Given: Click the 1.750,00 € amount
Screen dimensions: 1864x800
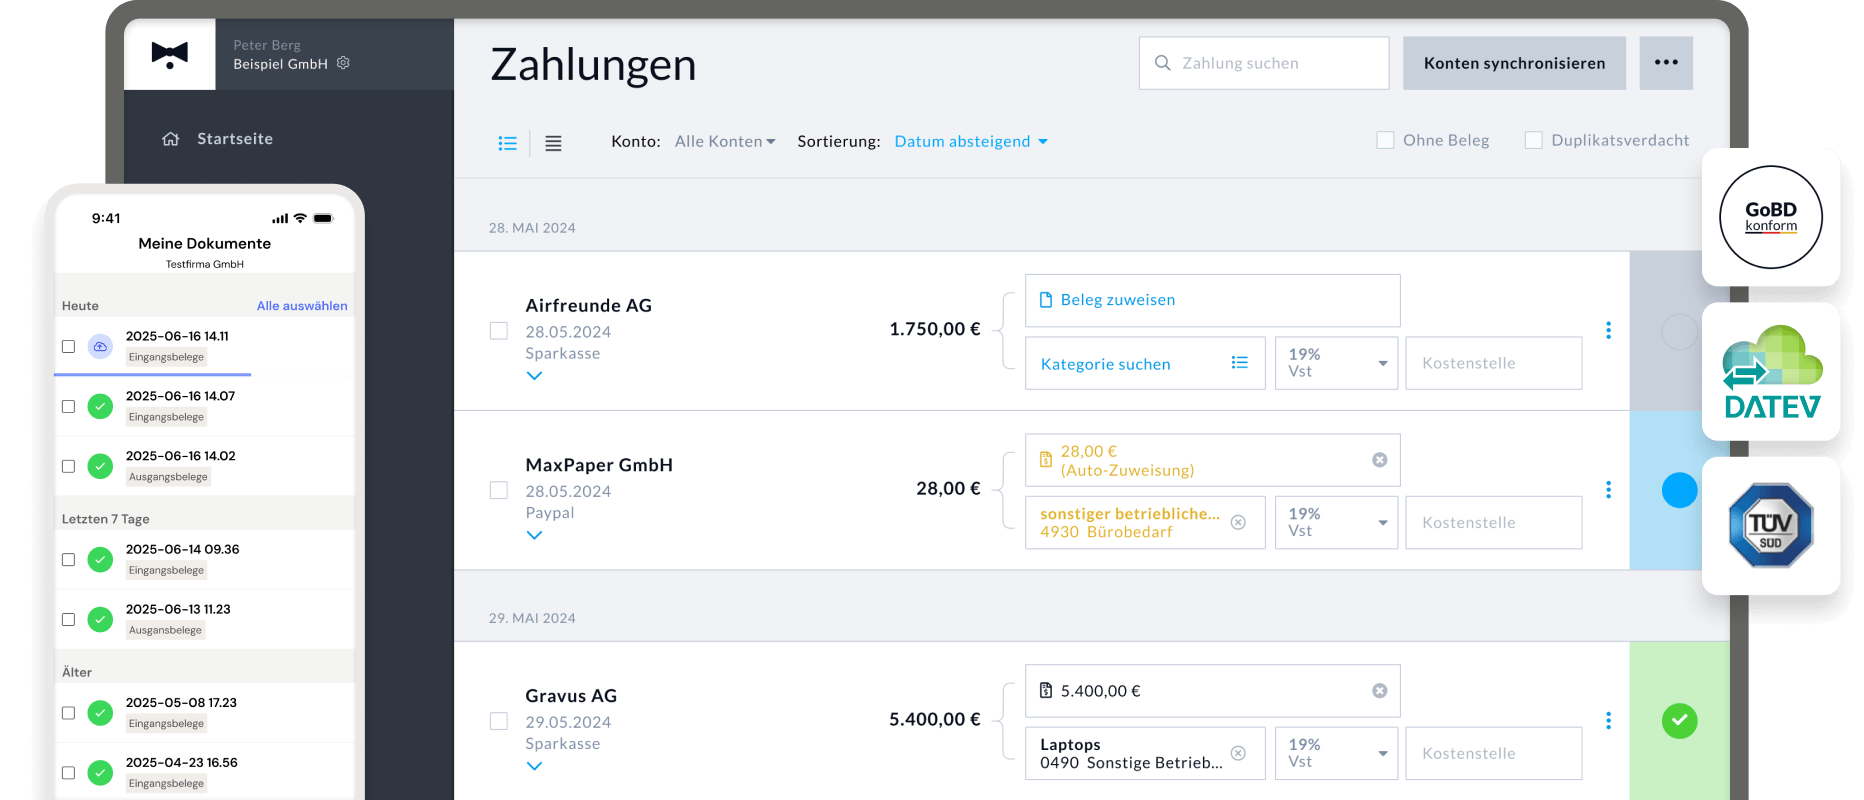Looking at the screenshot, I should tap(935, 329).
